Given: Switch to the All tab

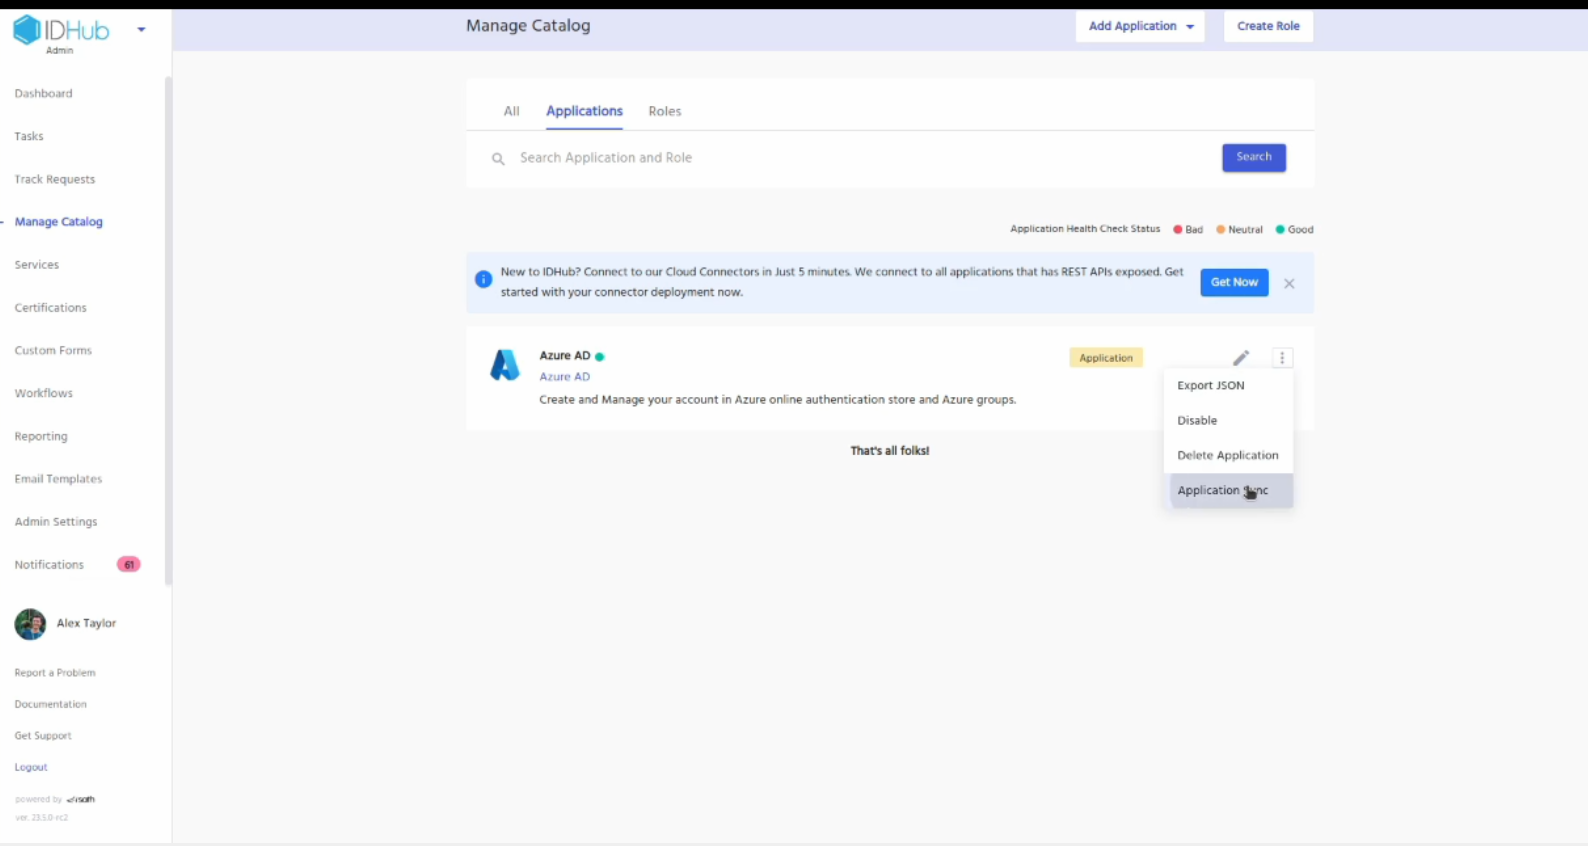Looking at the screenshot, I should 511,111.
